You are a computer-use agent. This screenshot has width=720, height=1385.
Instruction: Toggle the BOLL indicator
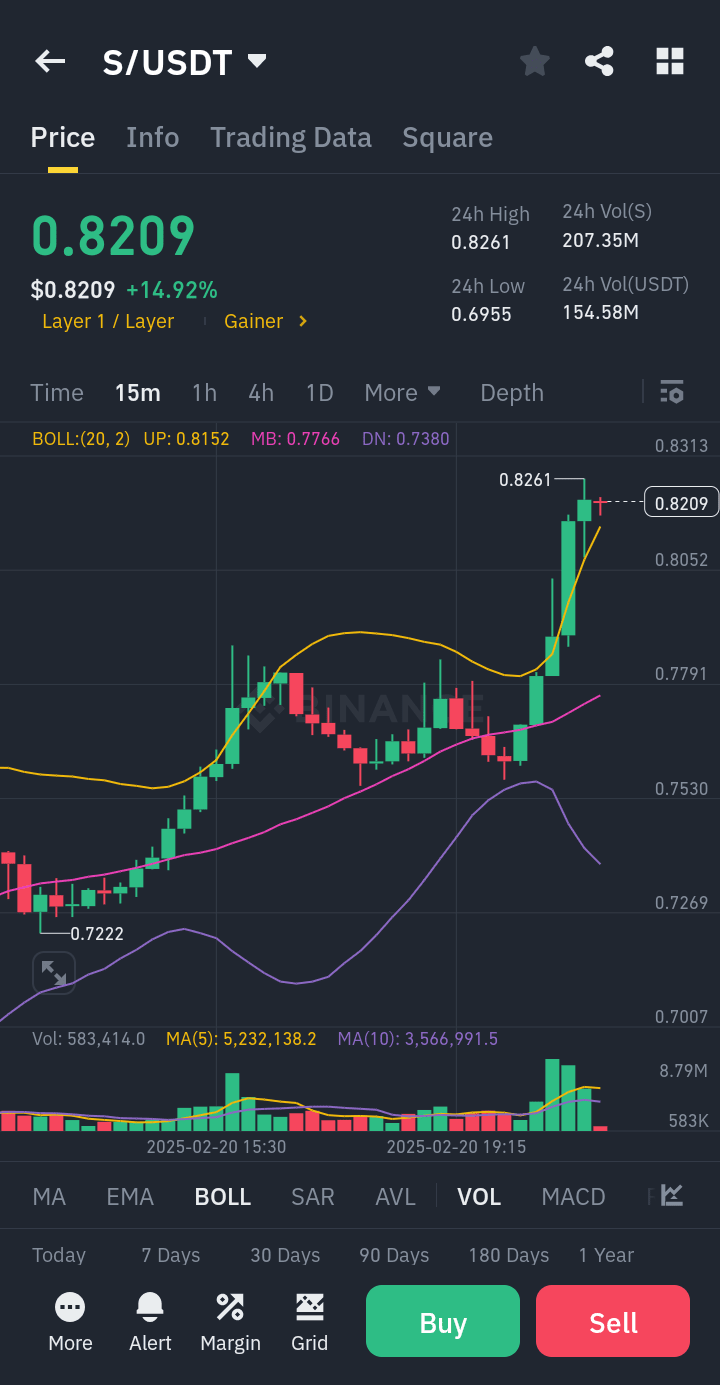(223, 1196)
